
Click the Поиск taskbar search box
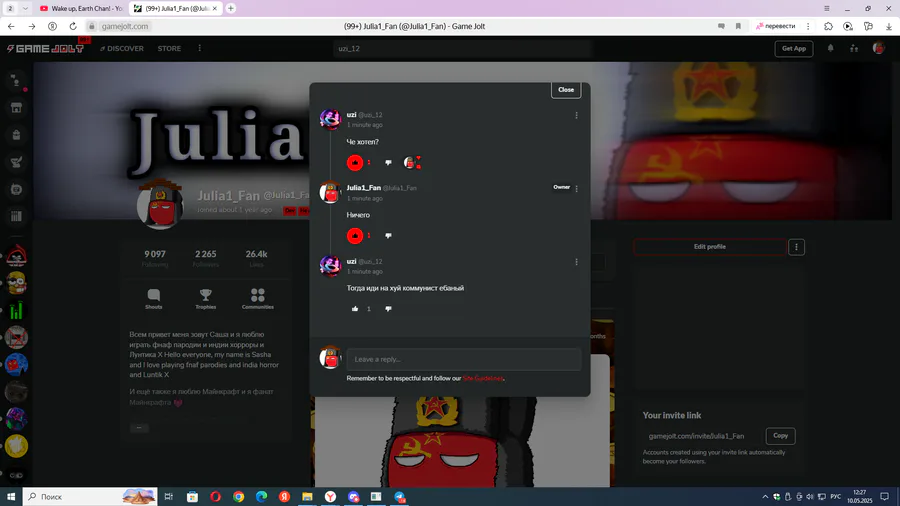tap(90, 496)
